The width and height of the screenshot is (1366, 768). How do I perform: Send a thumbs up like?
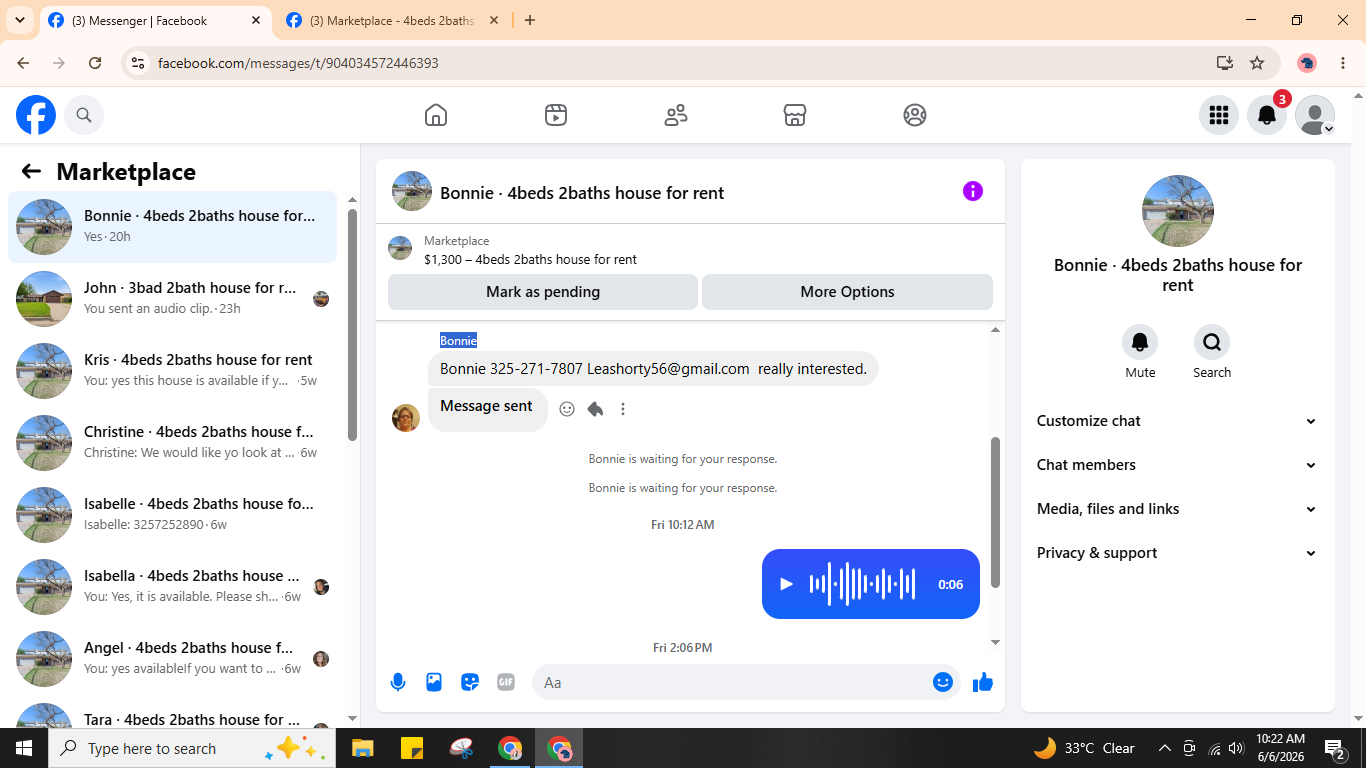coord(983,682)
